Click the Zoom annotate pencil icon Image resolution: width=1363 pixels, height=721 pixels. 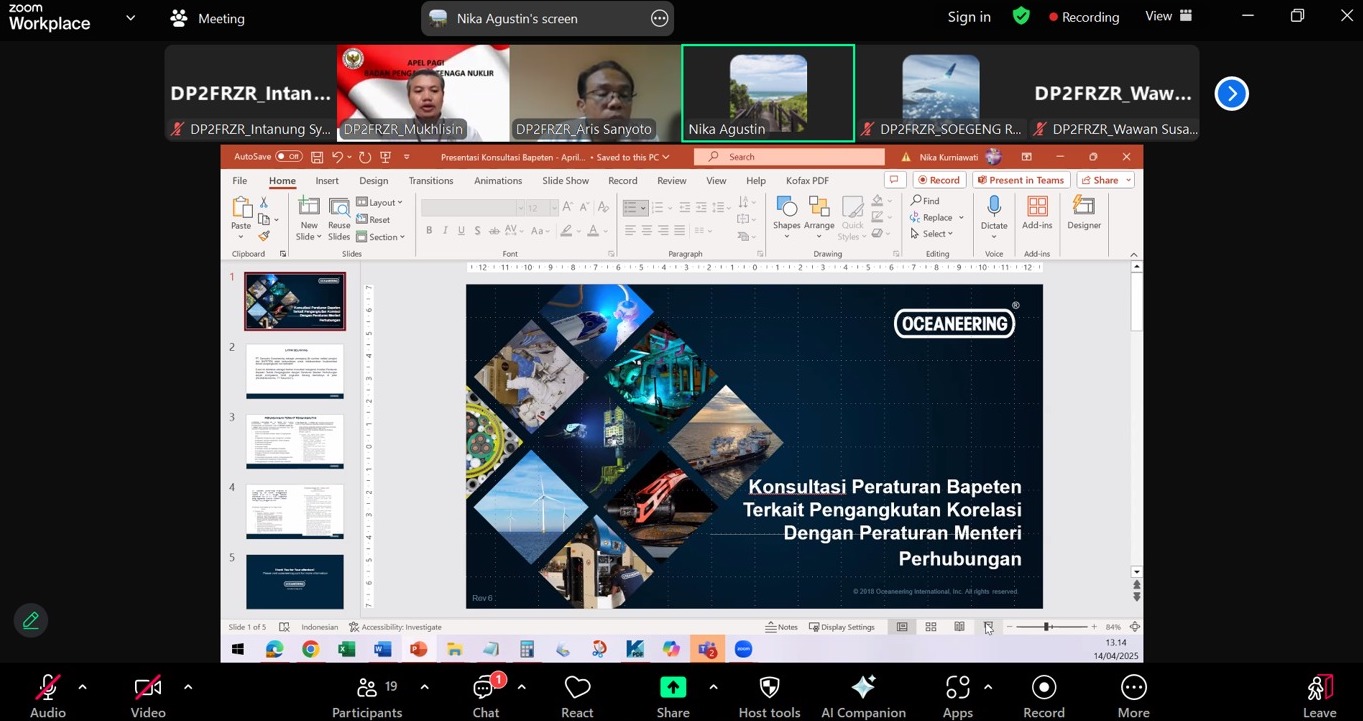(31, 621)
